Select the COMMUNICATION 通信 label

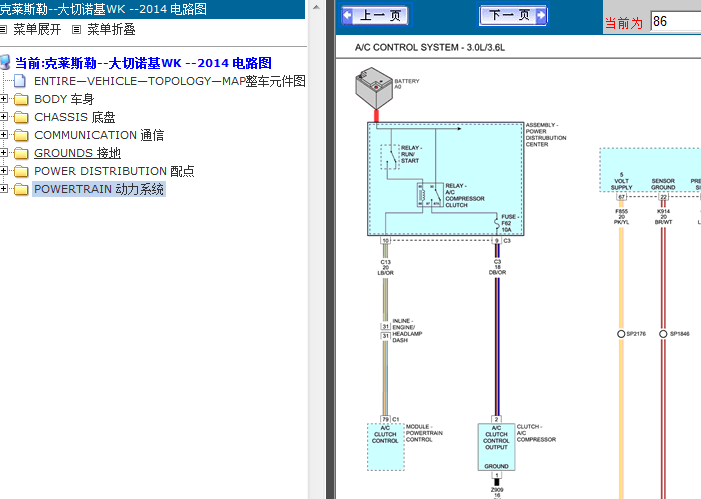pos(99,135)
